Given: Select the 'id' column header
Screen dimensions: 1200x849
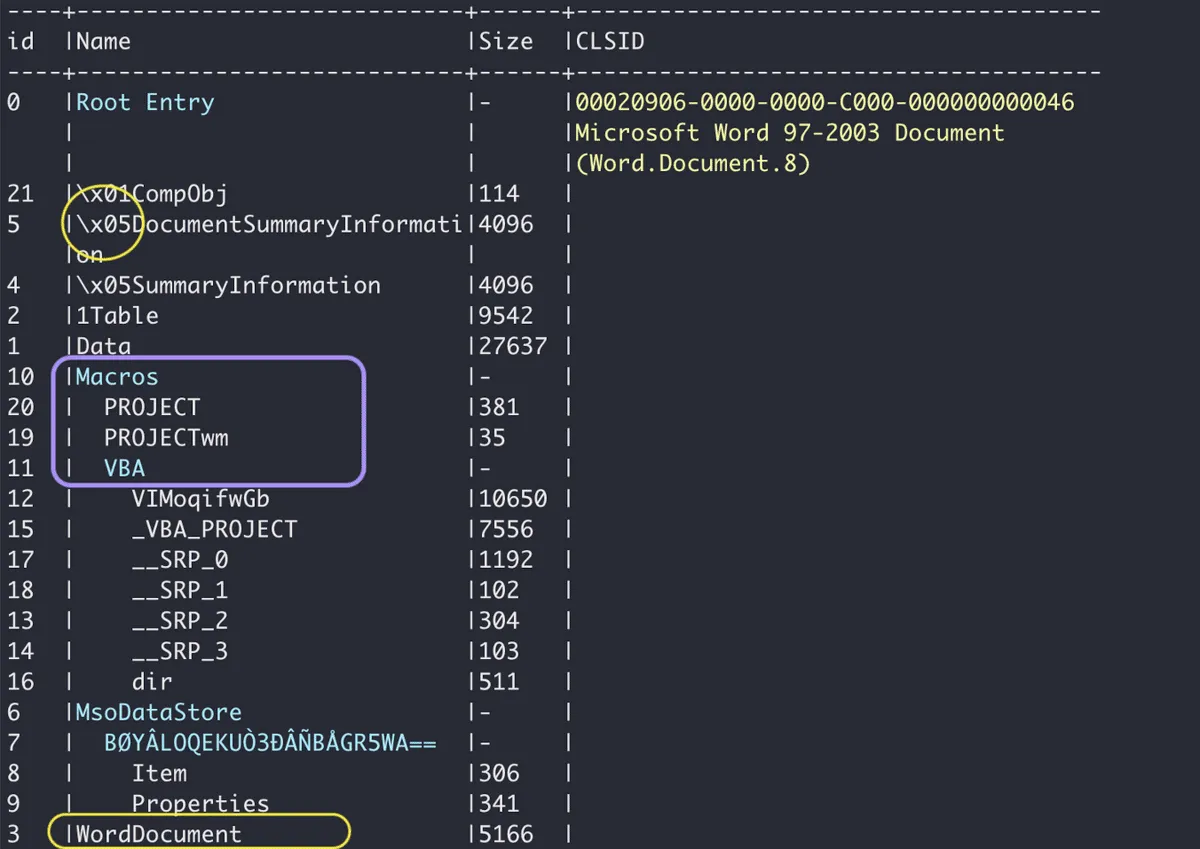Looking at the screenshot, I should (x=20, y=41).
